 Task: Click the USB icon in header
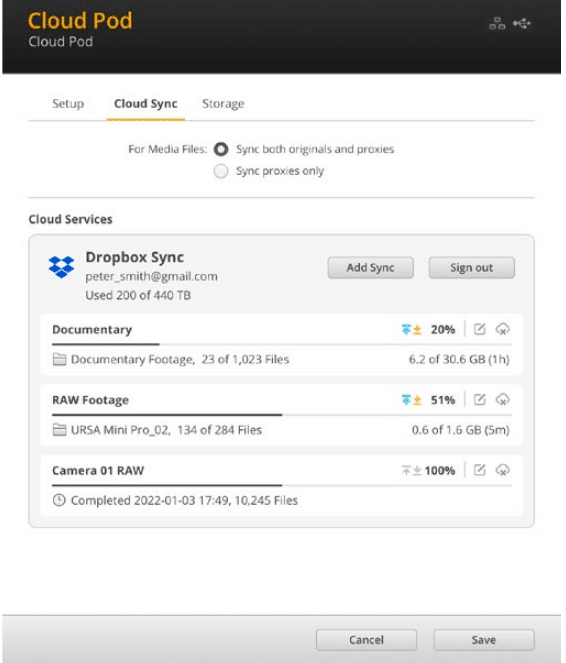(x=524, y=23)
